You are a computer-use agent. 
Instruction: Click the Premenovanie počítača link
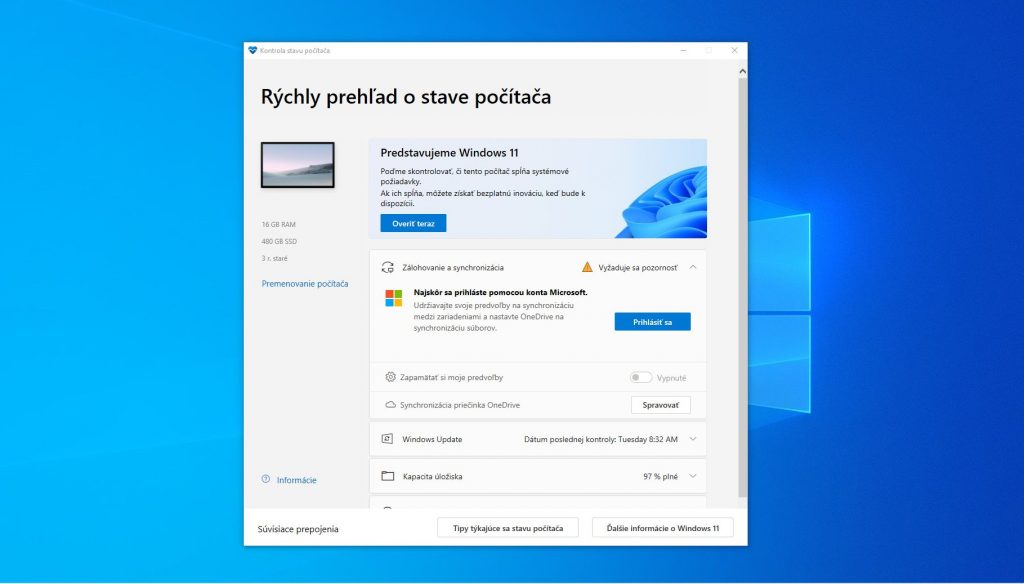(305, 284)
